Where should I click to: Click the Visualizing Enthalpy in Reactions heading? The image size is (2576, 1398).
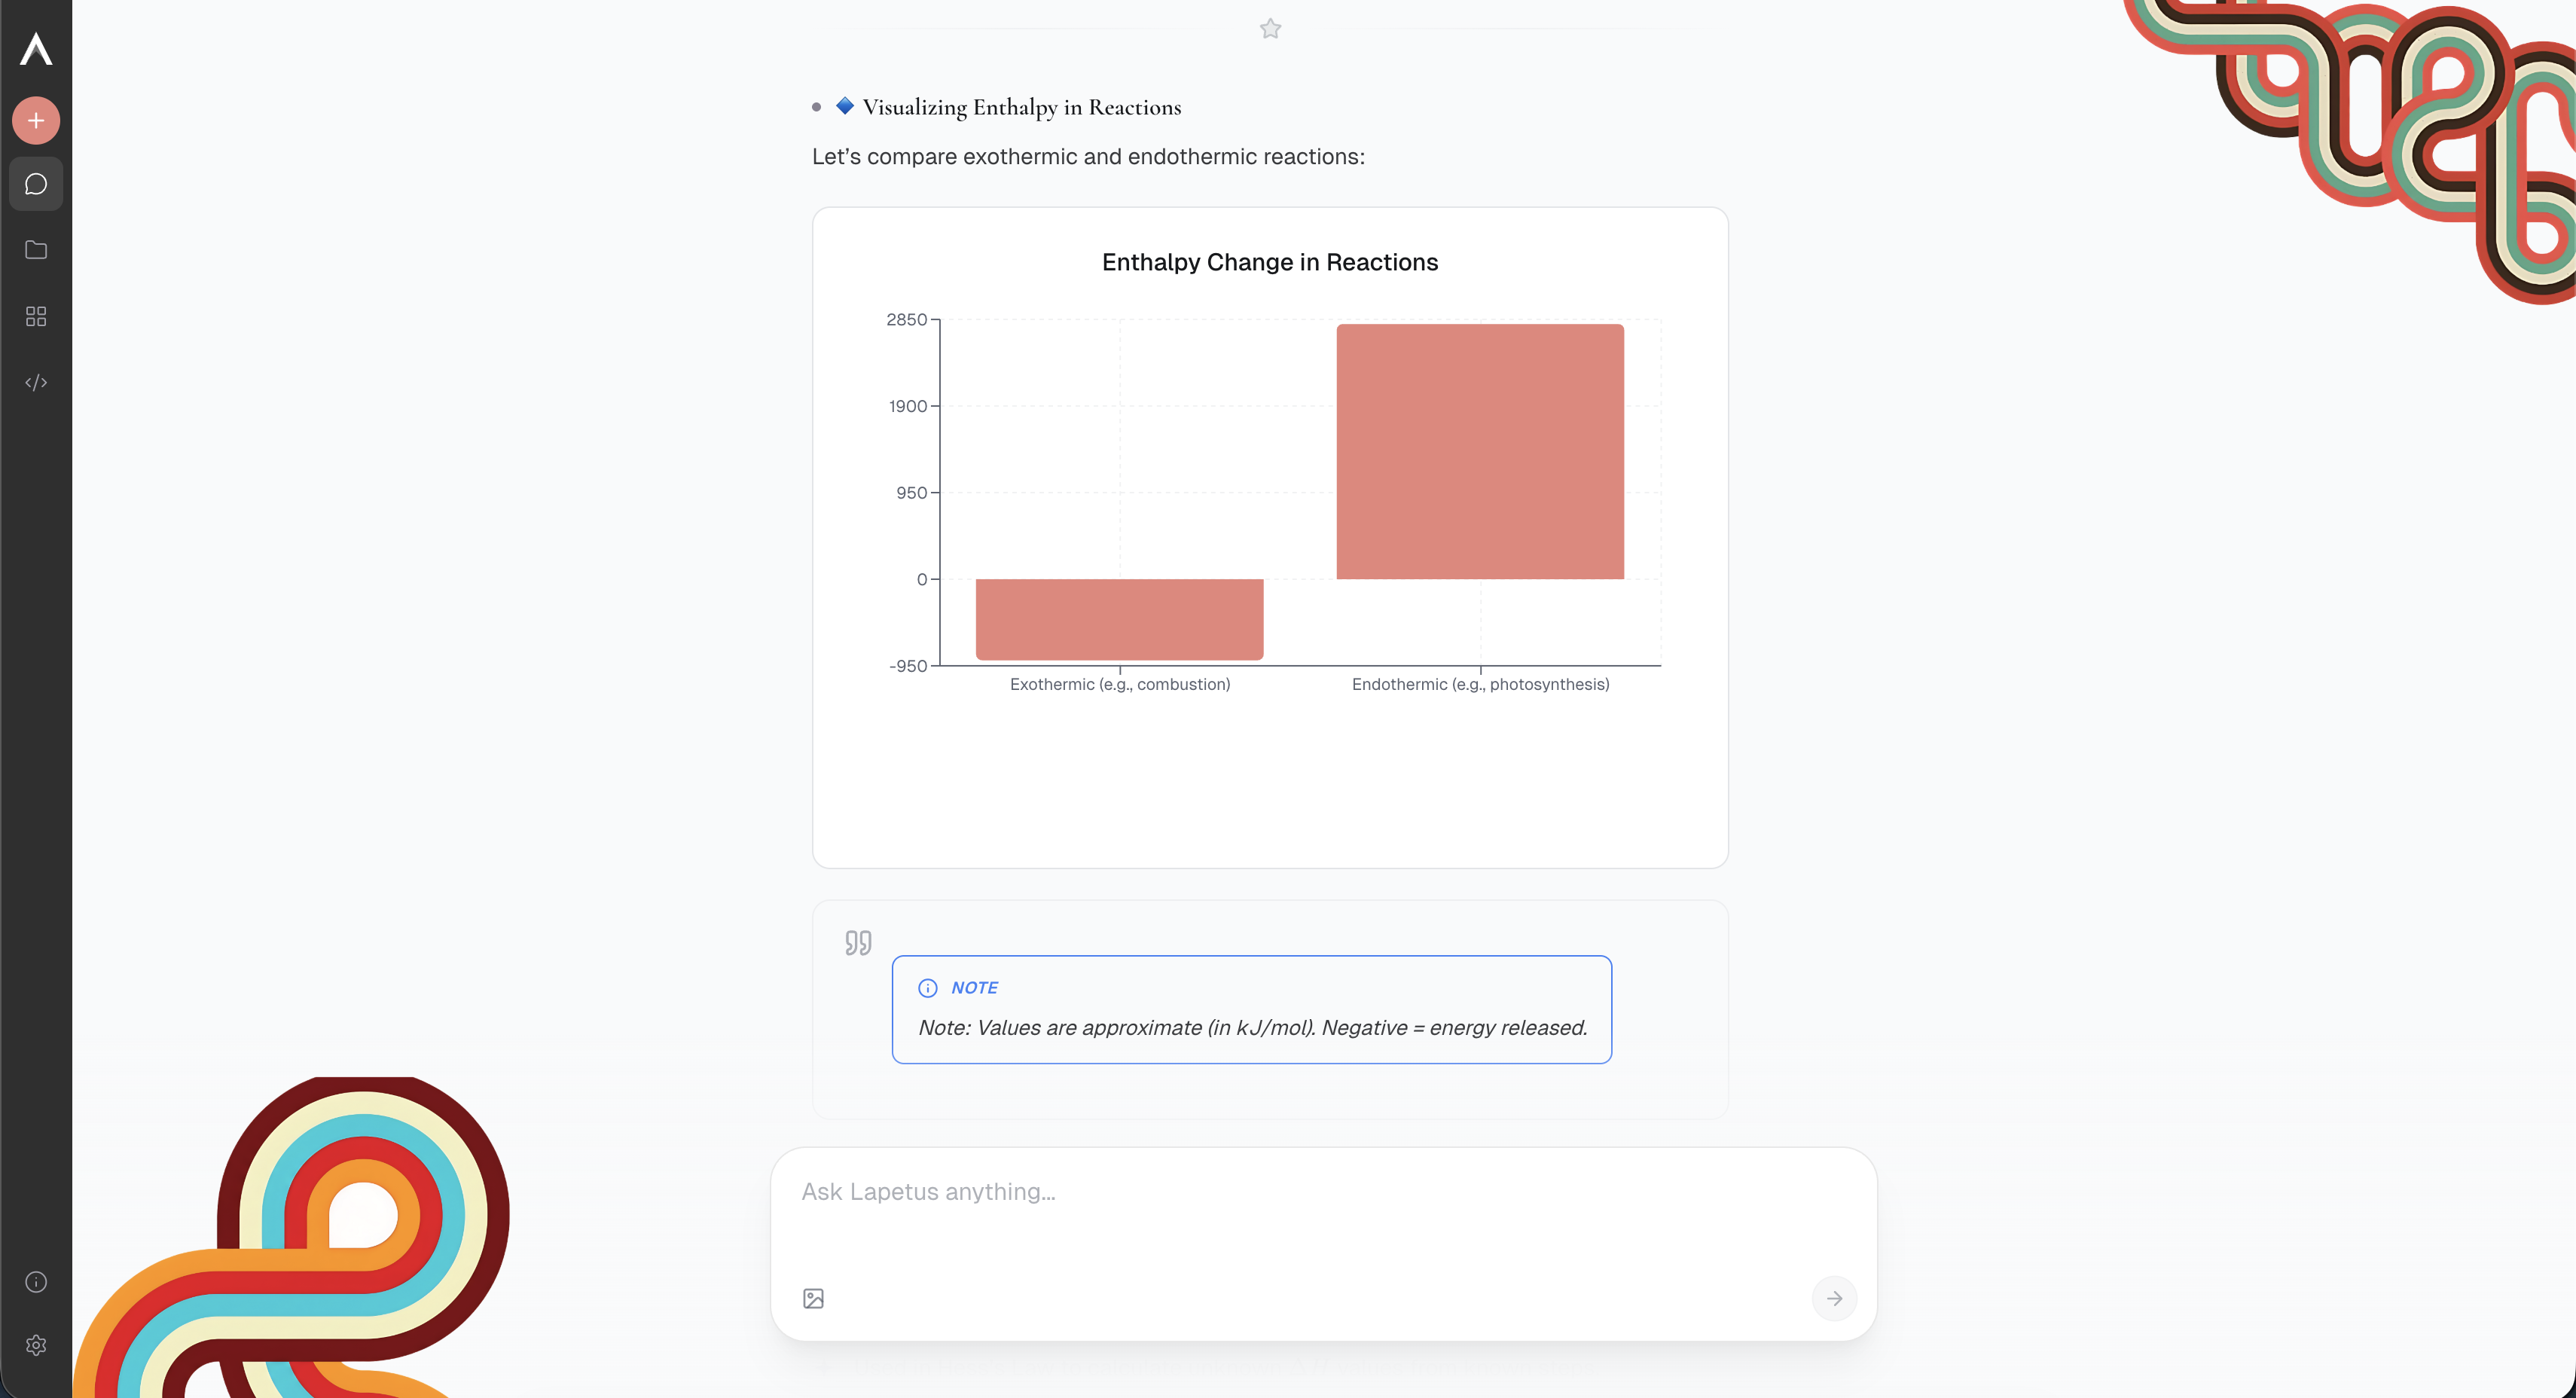tap(1021, 107)
